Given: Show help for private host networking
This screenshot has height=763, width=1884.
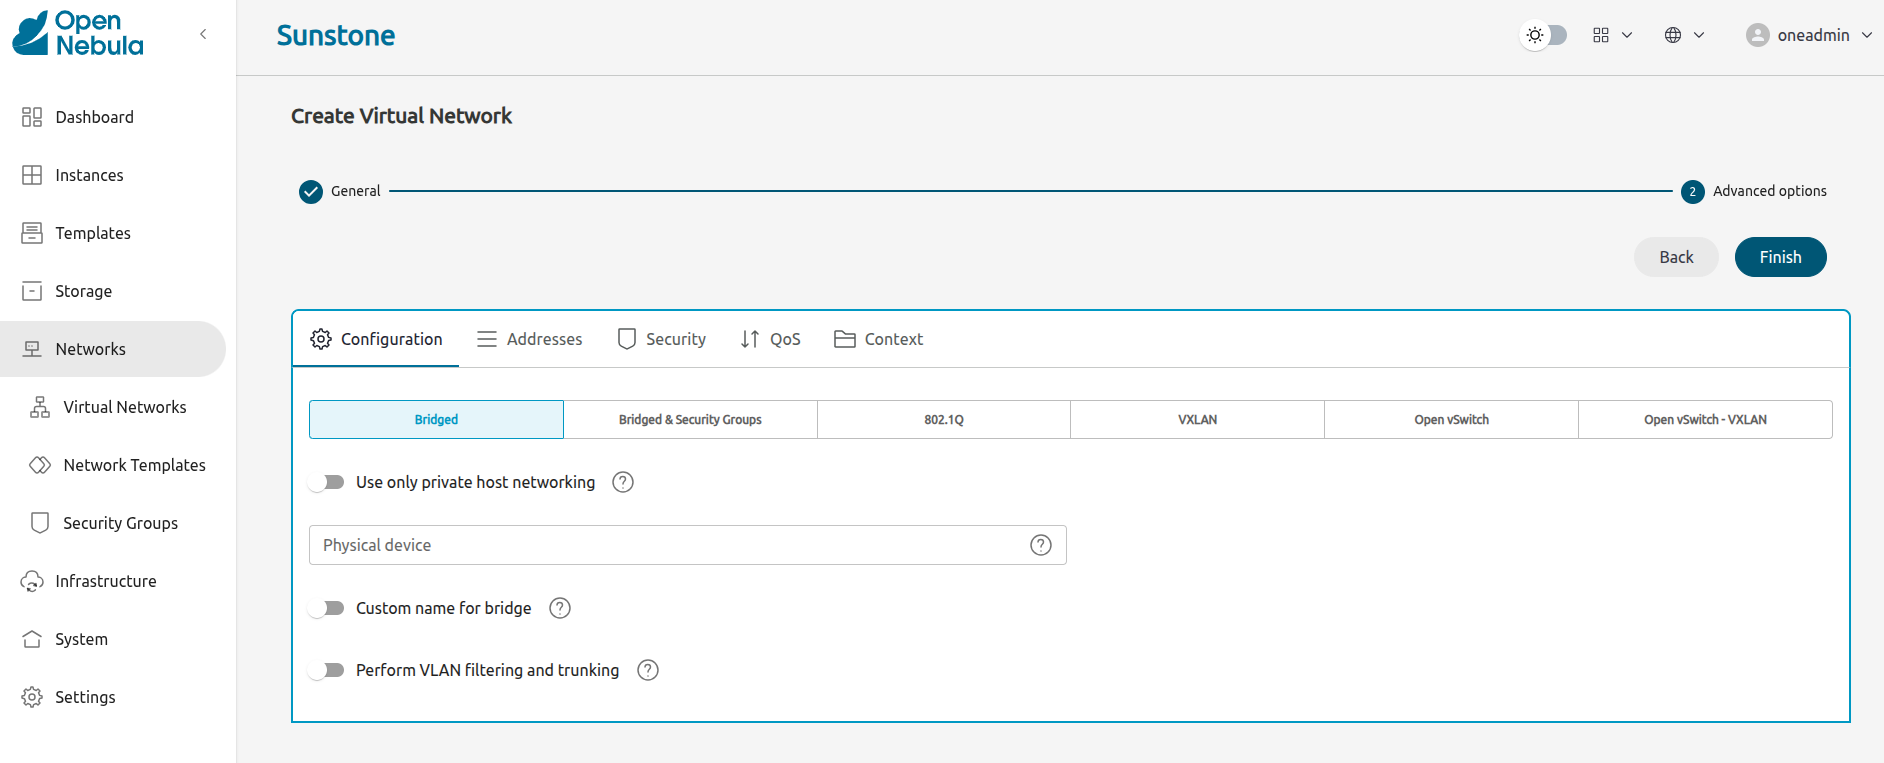Looking at the screenshot, I should pyautogui.click(x=622, y=482).
